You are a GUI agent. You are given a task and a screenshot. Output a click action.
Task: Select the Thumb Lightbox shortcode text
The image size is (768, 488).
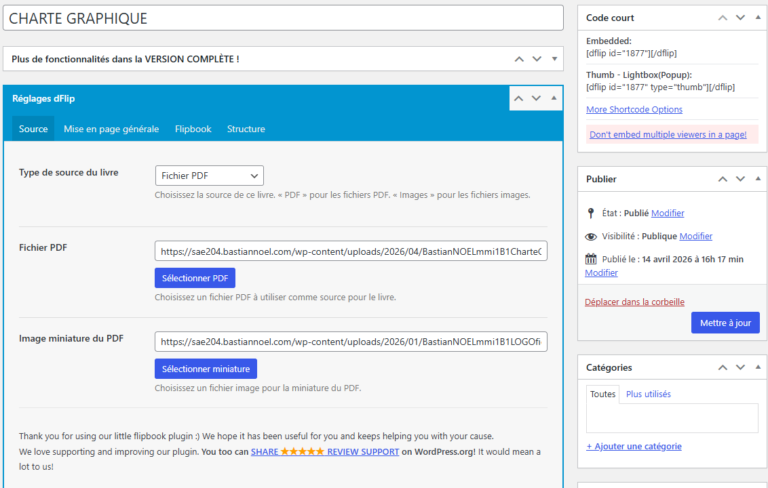(x=660, y=87)
